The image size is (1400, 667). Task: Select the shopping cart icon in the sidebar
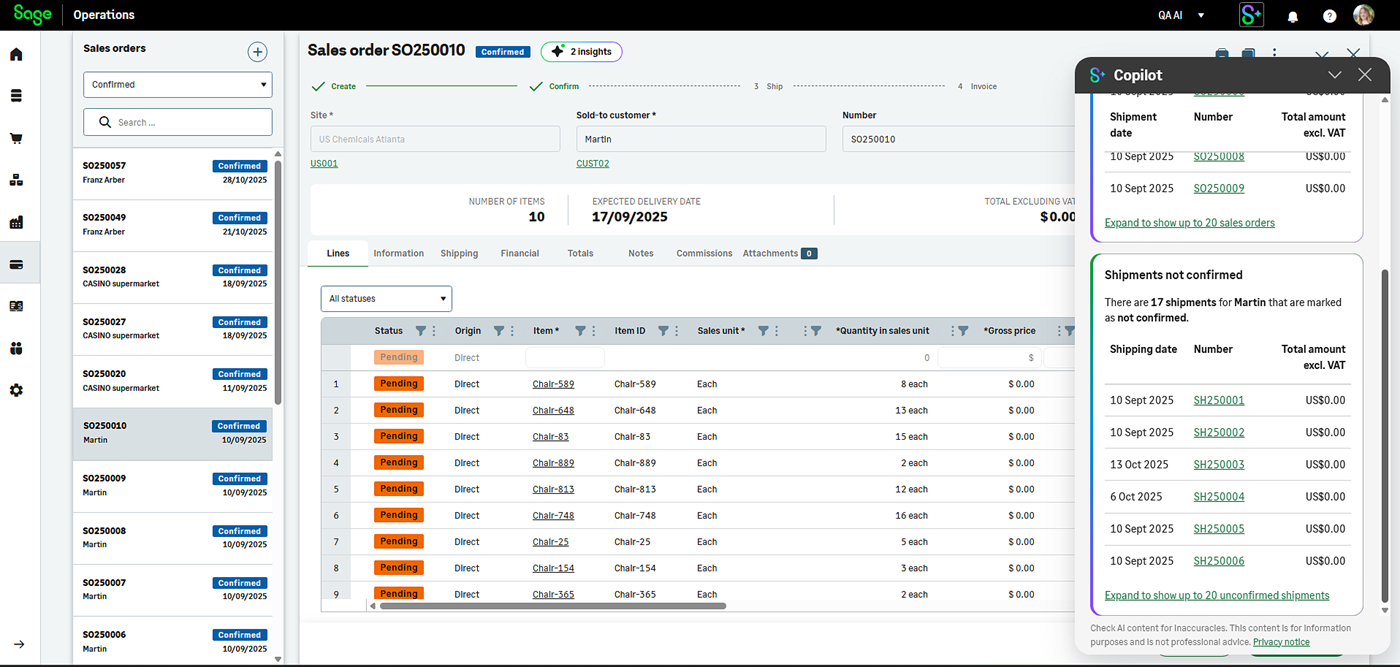click(x=16, y=139)
